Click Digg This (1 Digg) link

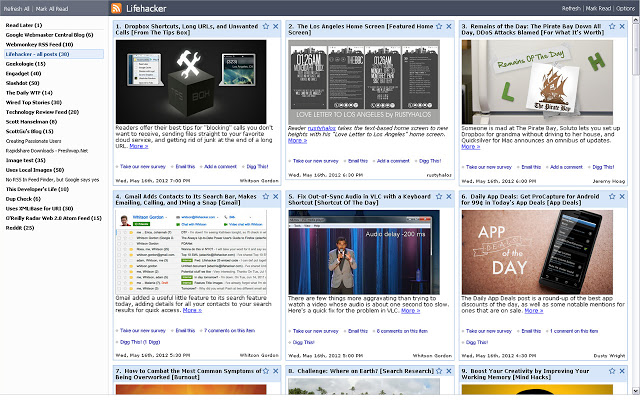tap(140, 342)
